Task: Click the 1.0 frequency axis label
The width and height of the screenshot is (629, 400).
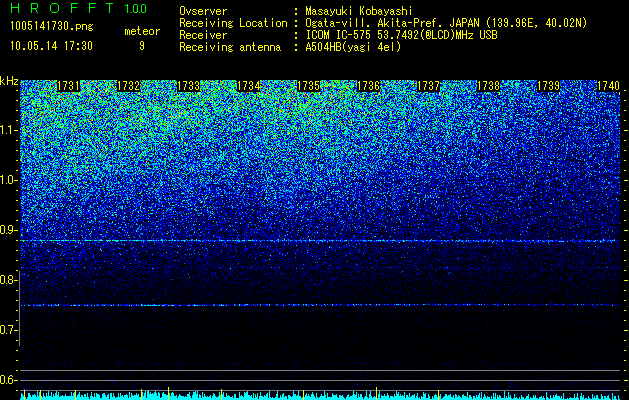Action: point(9,181)
